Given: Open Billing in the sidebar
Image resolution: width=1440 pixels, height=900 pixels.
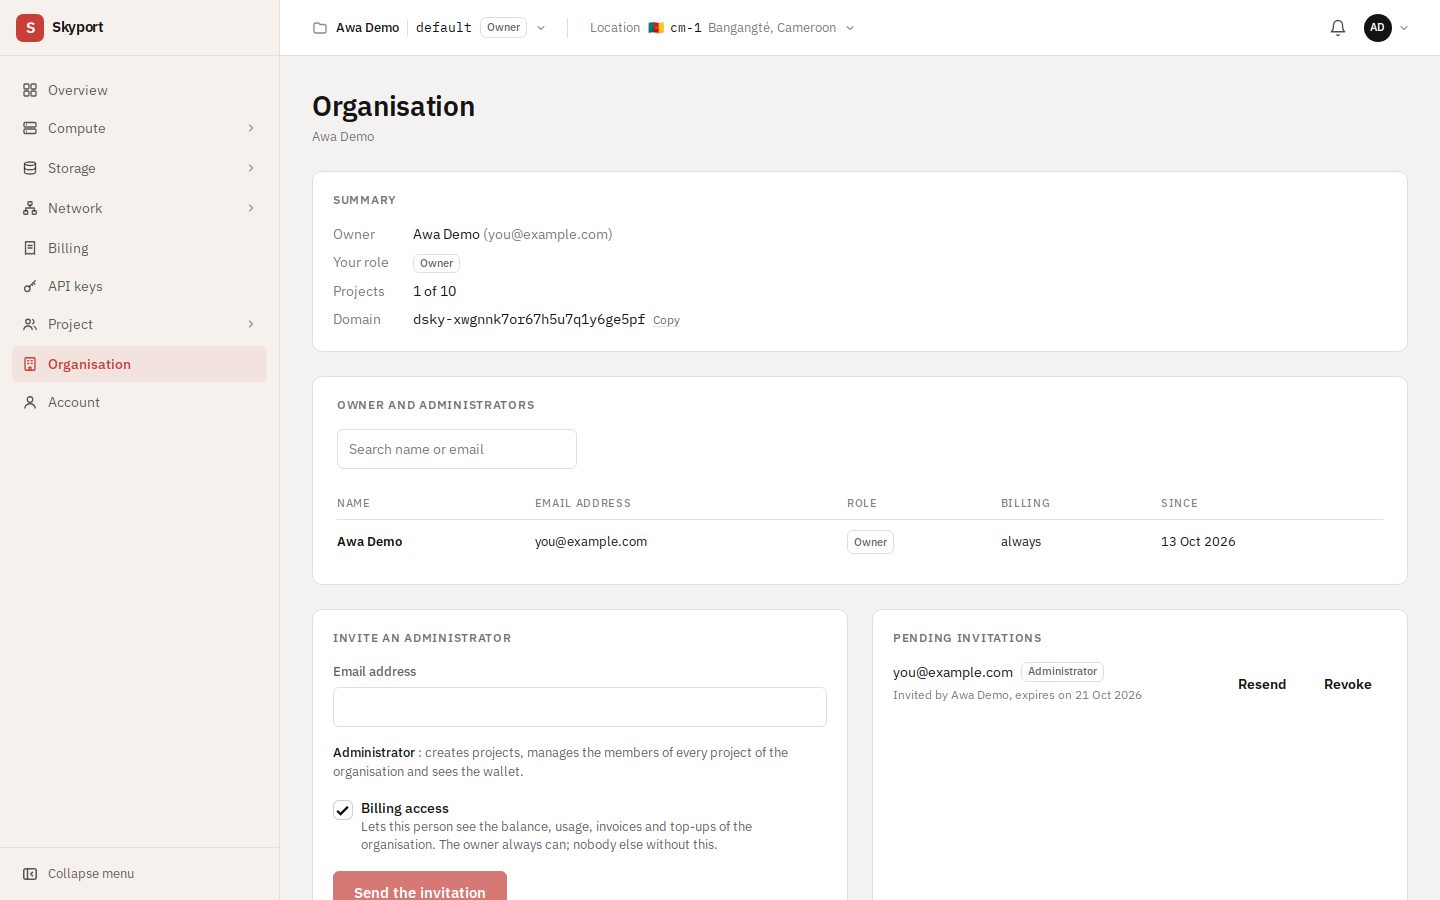Looking at the screenshot, I should click(x=139, y=248).
